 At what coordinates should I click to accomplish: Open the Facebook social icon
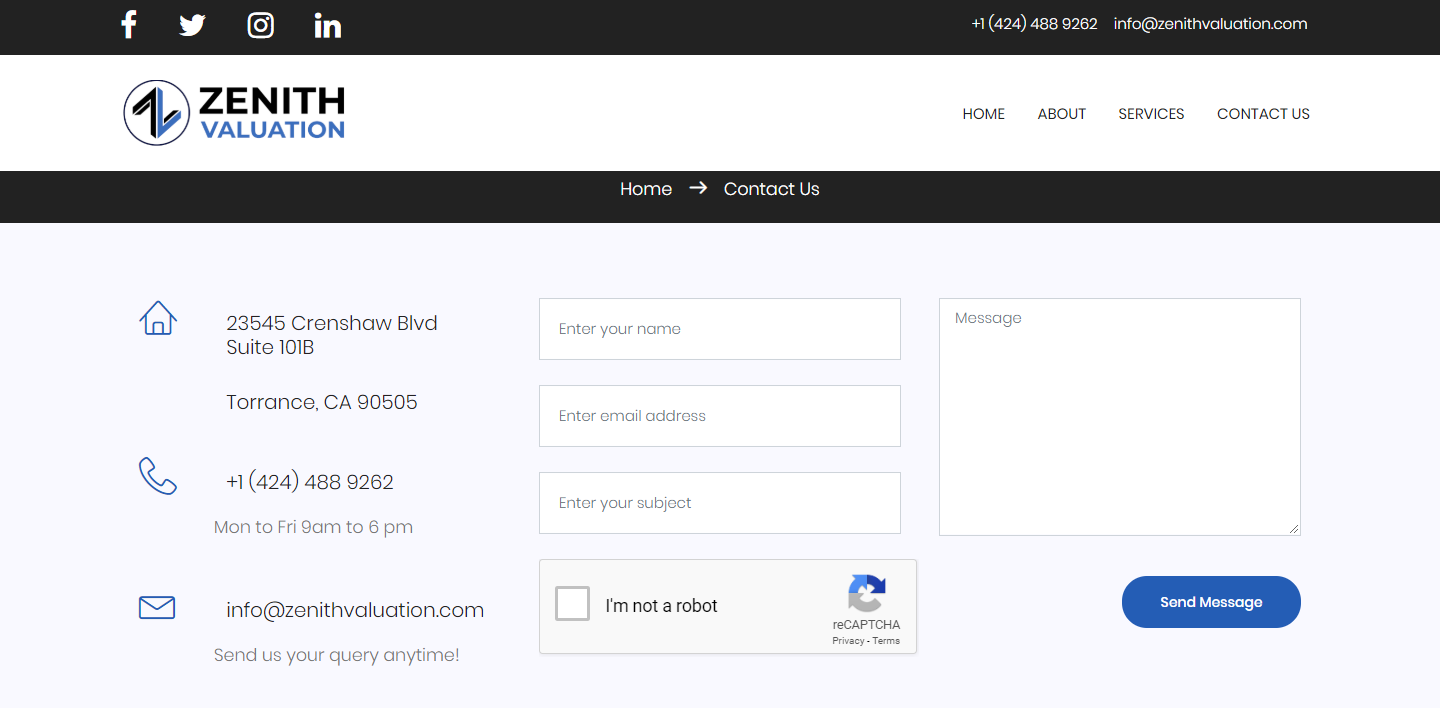tap(128, 24)
